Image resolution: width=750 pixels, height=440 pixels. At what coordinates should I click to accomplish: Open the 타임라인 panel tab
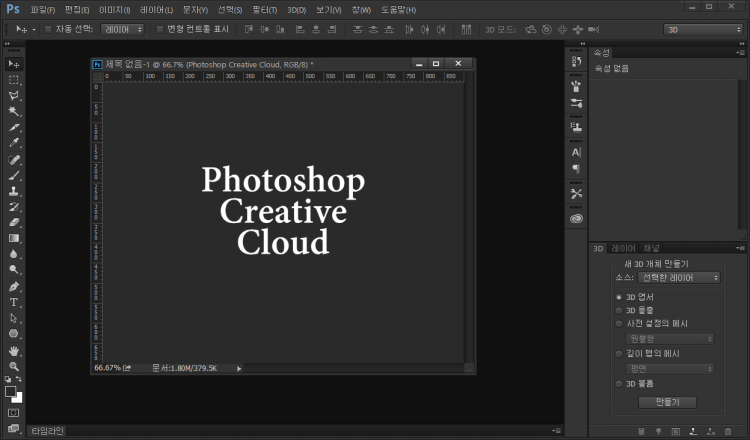tap(45, 430)
